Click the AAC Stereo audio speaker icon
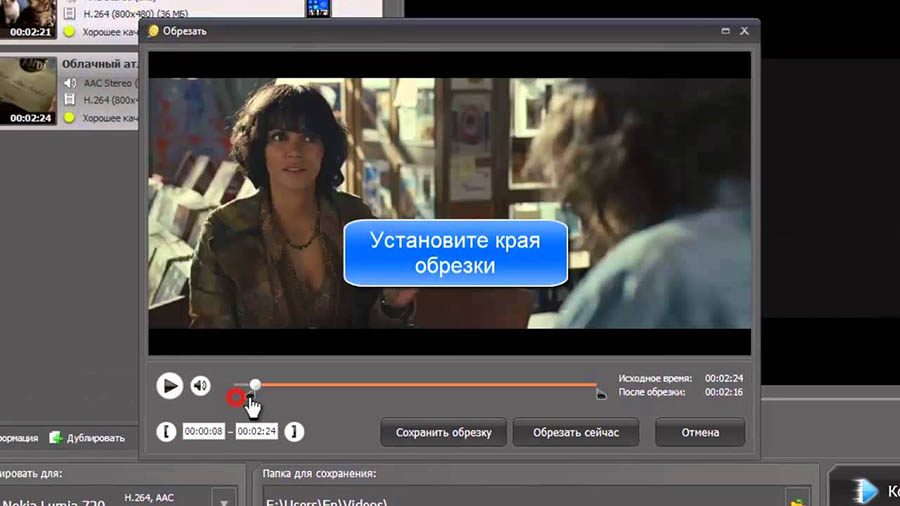900x506 pixels. (69, 82)
